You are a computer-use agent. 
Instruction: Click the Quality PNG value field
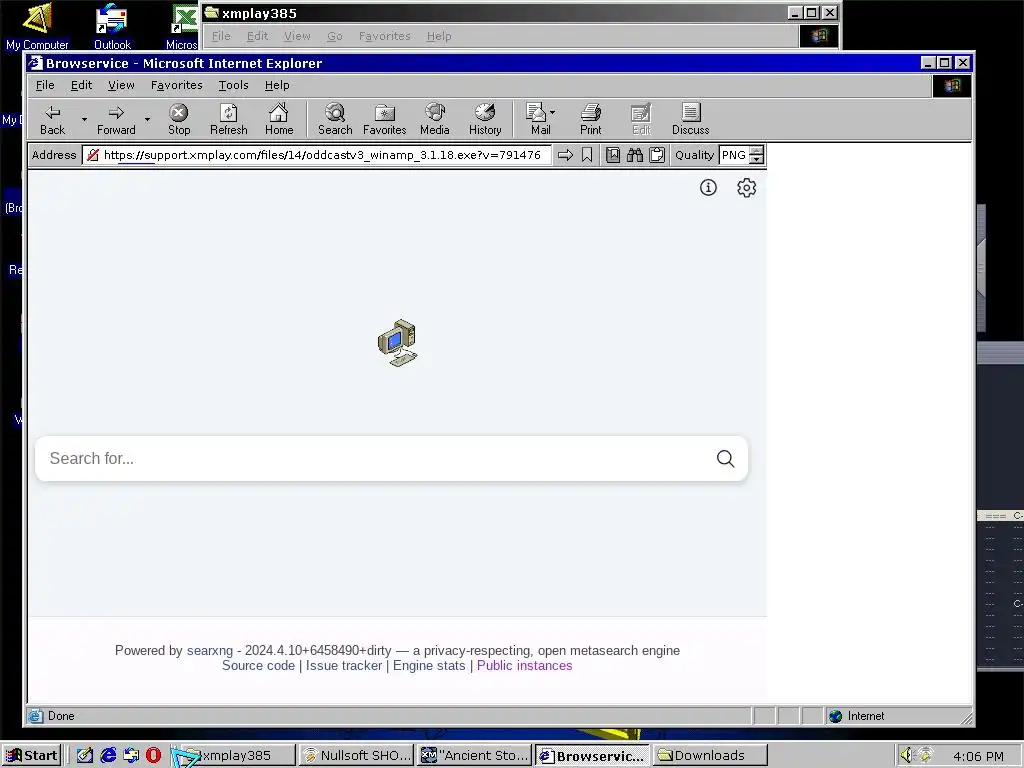tap(734, 155)
